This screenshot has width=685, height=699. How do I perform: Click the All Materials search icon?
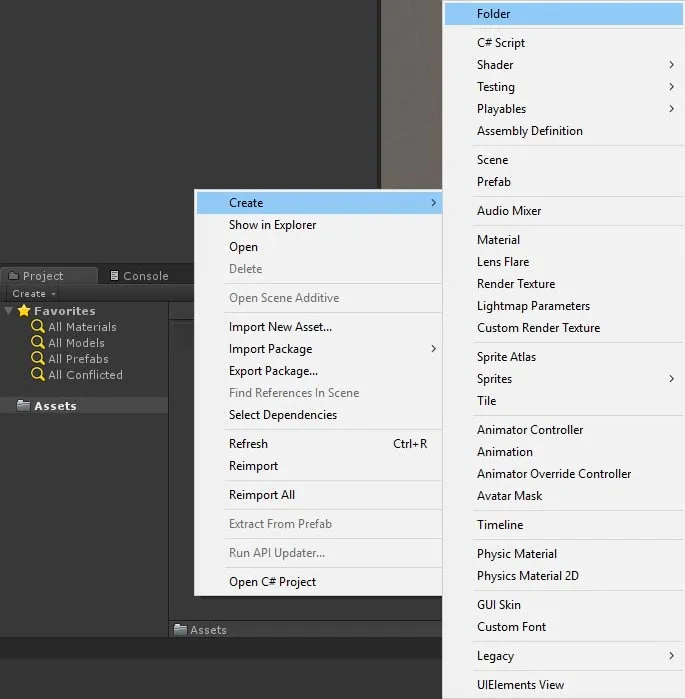pyautogui.click(x=38, y=327)
